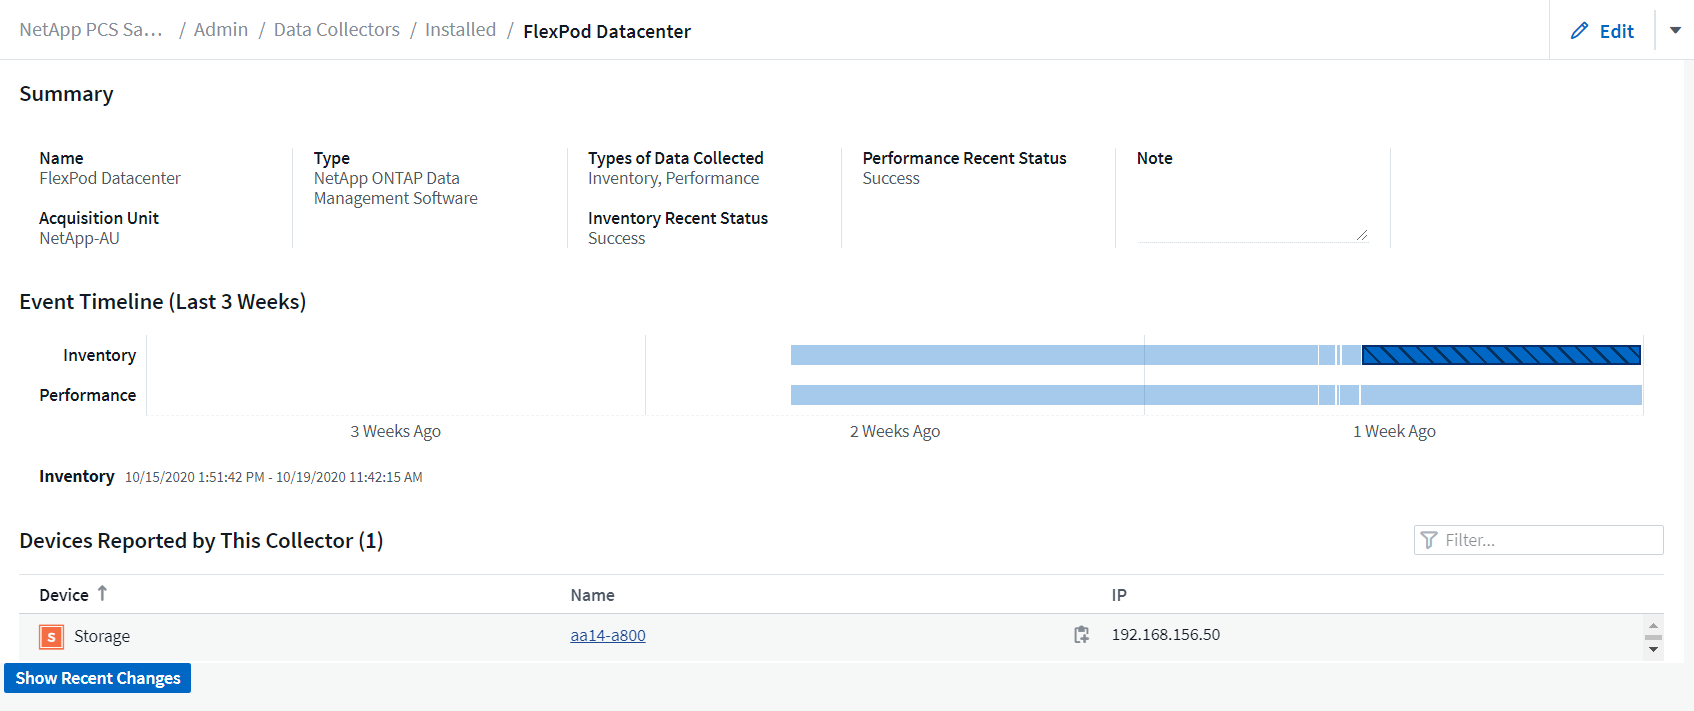Select the dark hatched Inventory timeline segment
The image size is (1694, 711).
pos(1500,355)
